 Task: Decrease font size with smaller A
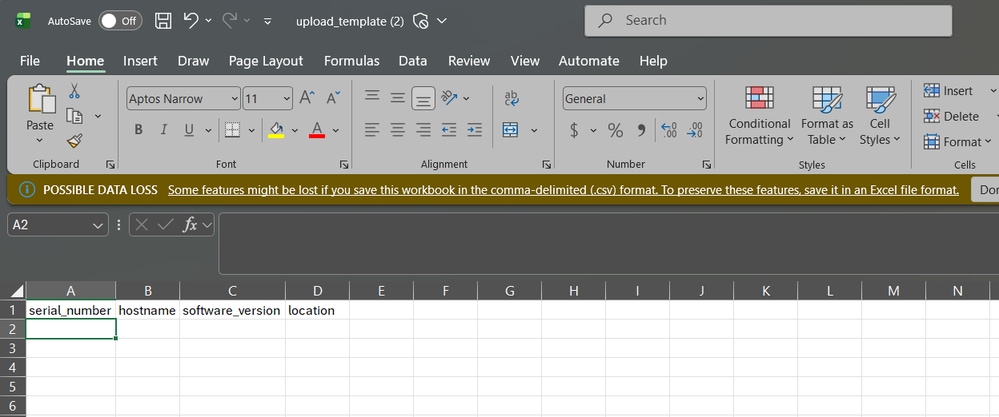pos(333,98)
